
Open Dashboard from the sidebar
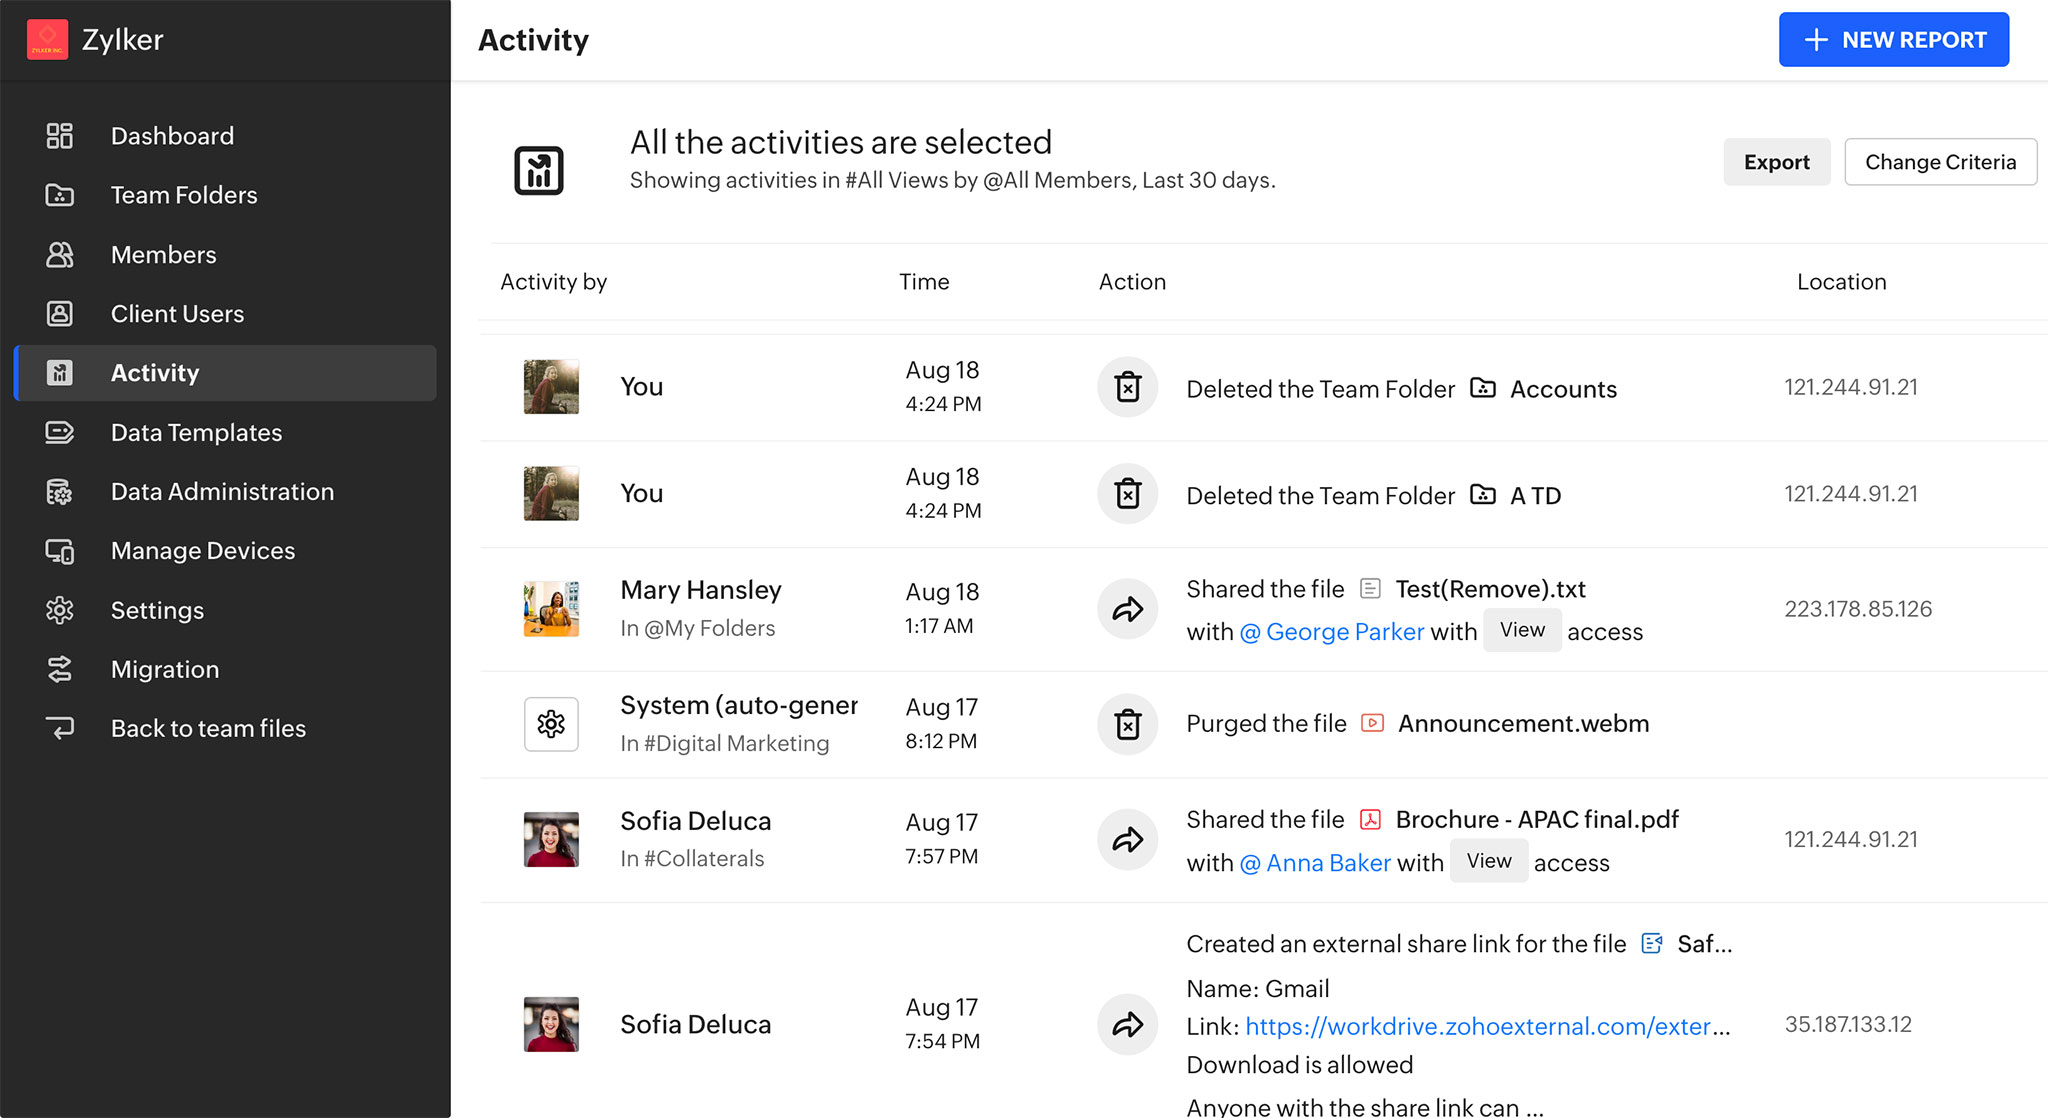click(172, 136)
